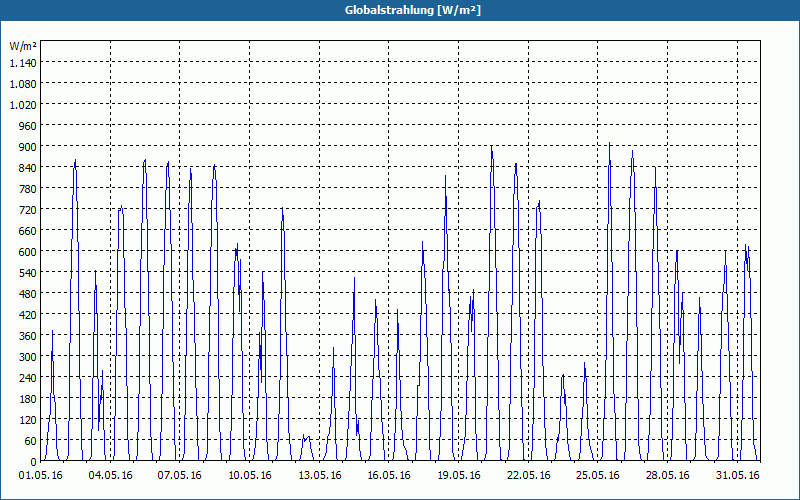
Task: Click the 540 y-axis label
Action: tap(28, 272)
